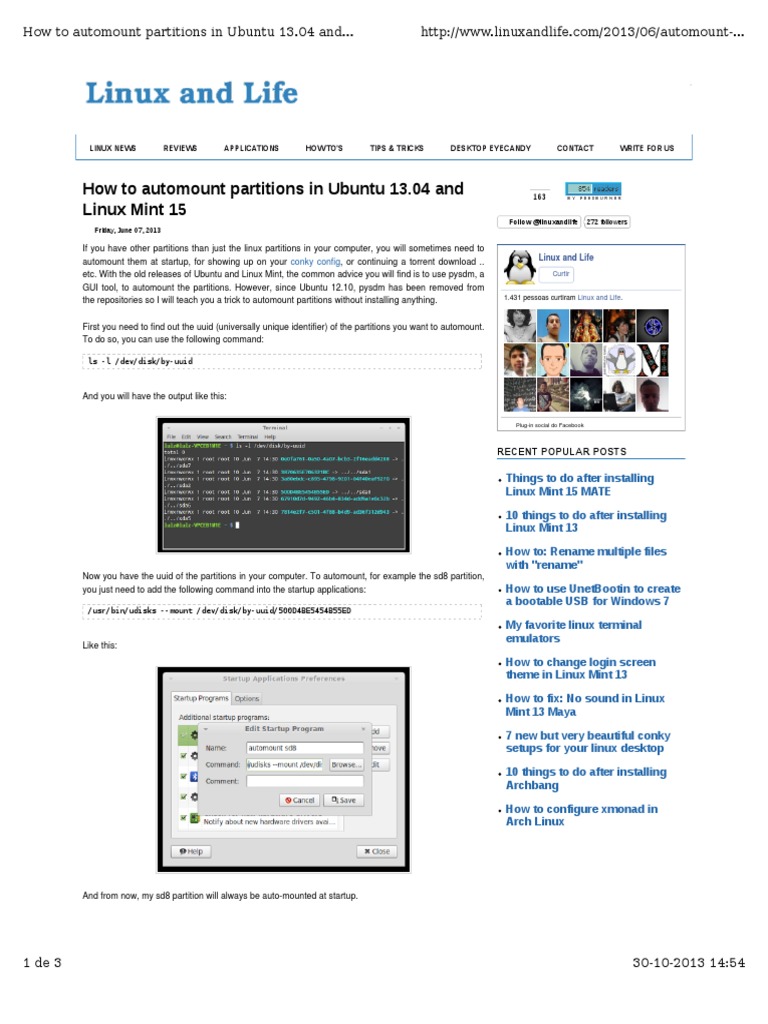Click the Tux penguin page avatar

[520, 267]
